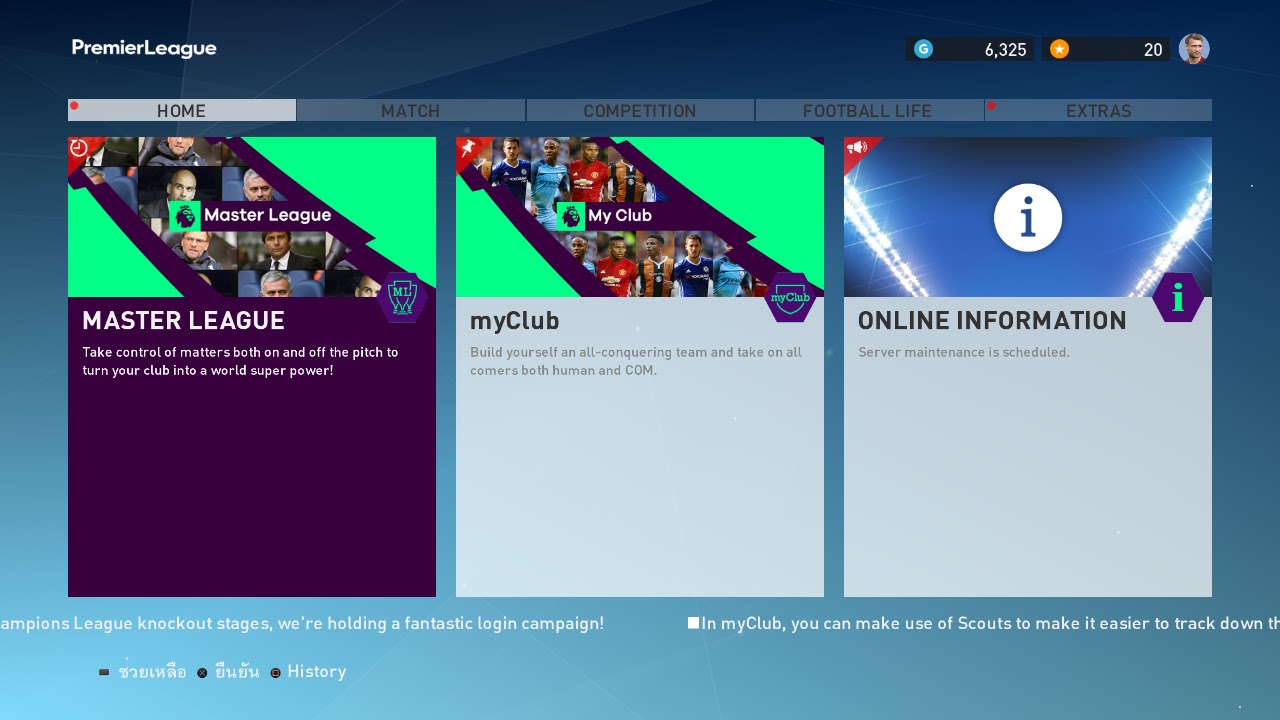
Task: Click the Premier League logo
Action: (x=144, y=48)
